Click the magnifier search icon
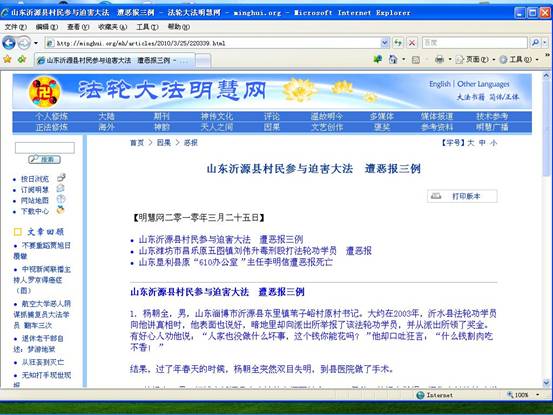 [535, 43]
